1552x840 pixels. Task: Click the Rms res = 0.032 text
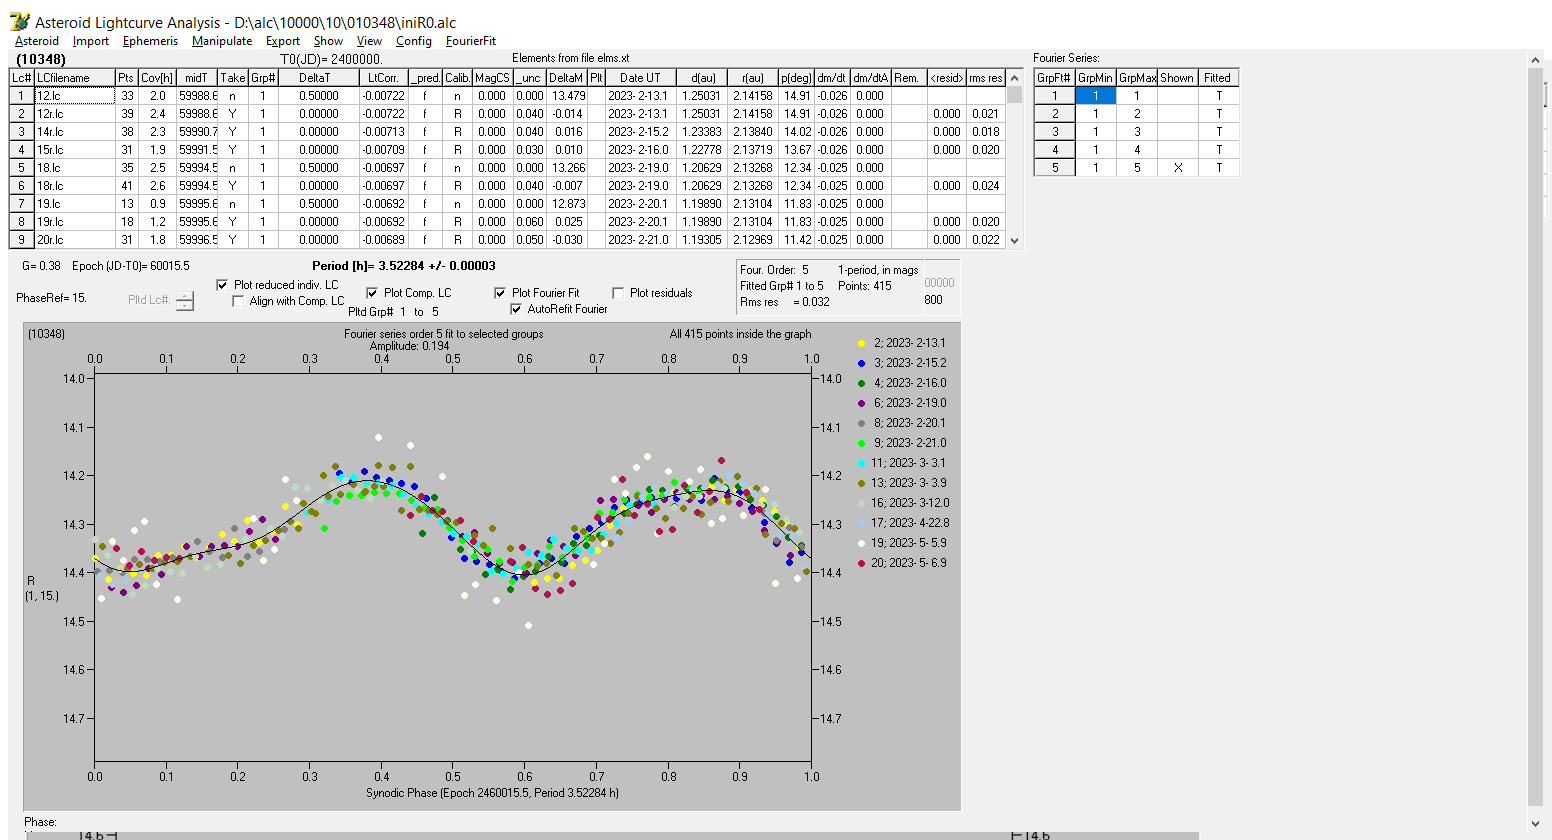click(785, 302)
